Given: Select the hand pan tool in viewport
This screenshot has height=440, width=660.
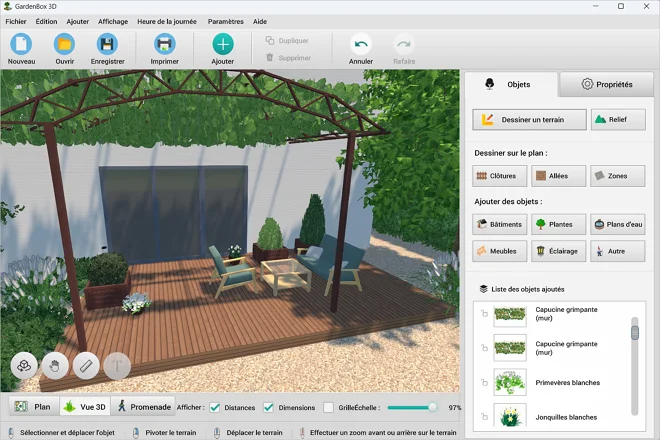Looking at the screenshot, I should tap(55, 365).
